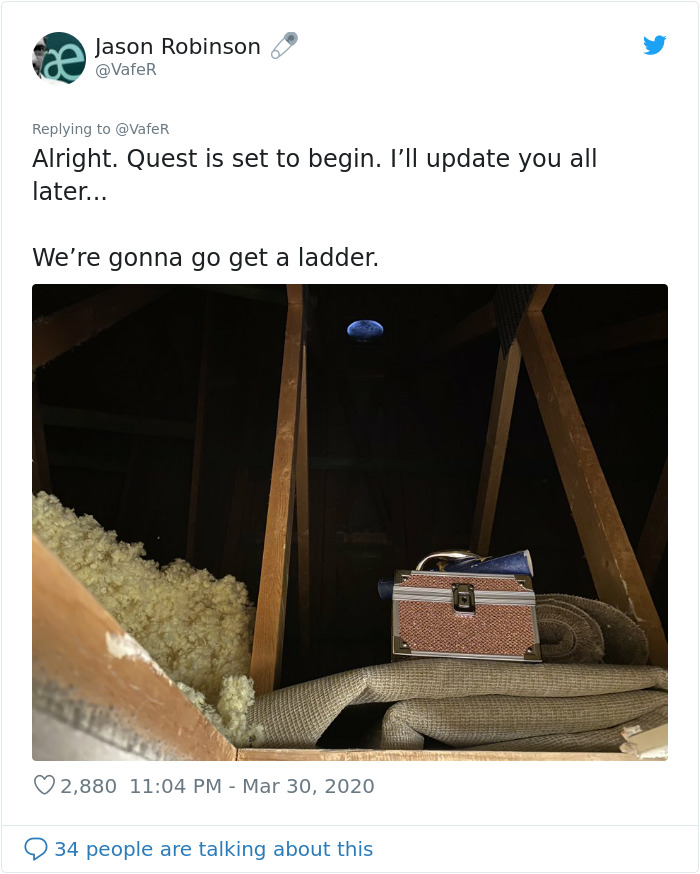Click the safety pin emoji beside the name
Image resolution: width=700 pixels, height=874 pixels.
284,45
